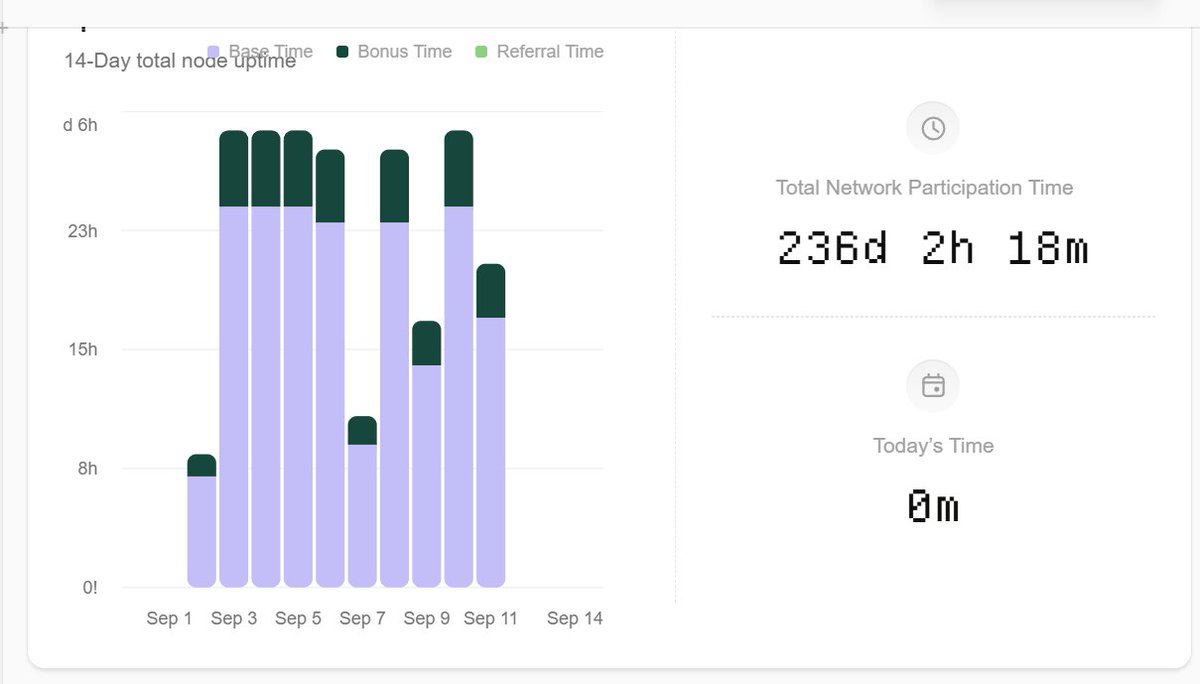
Task: Click the Sep 5 axis label
Action: [x=298, y=618]
